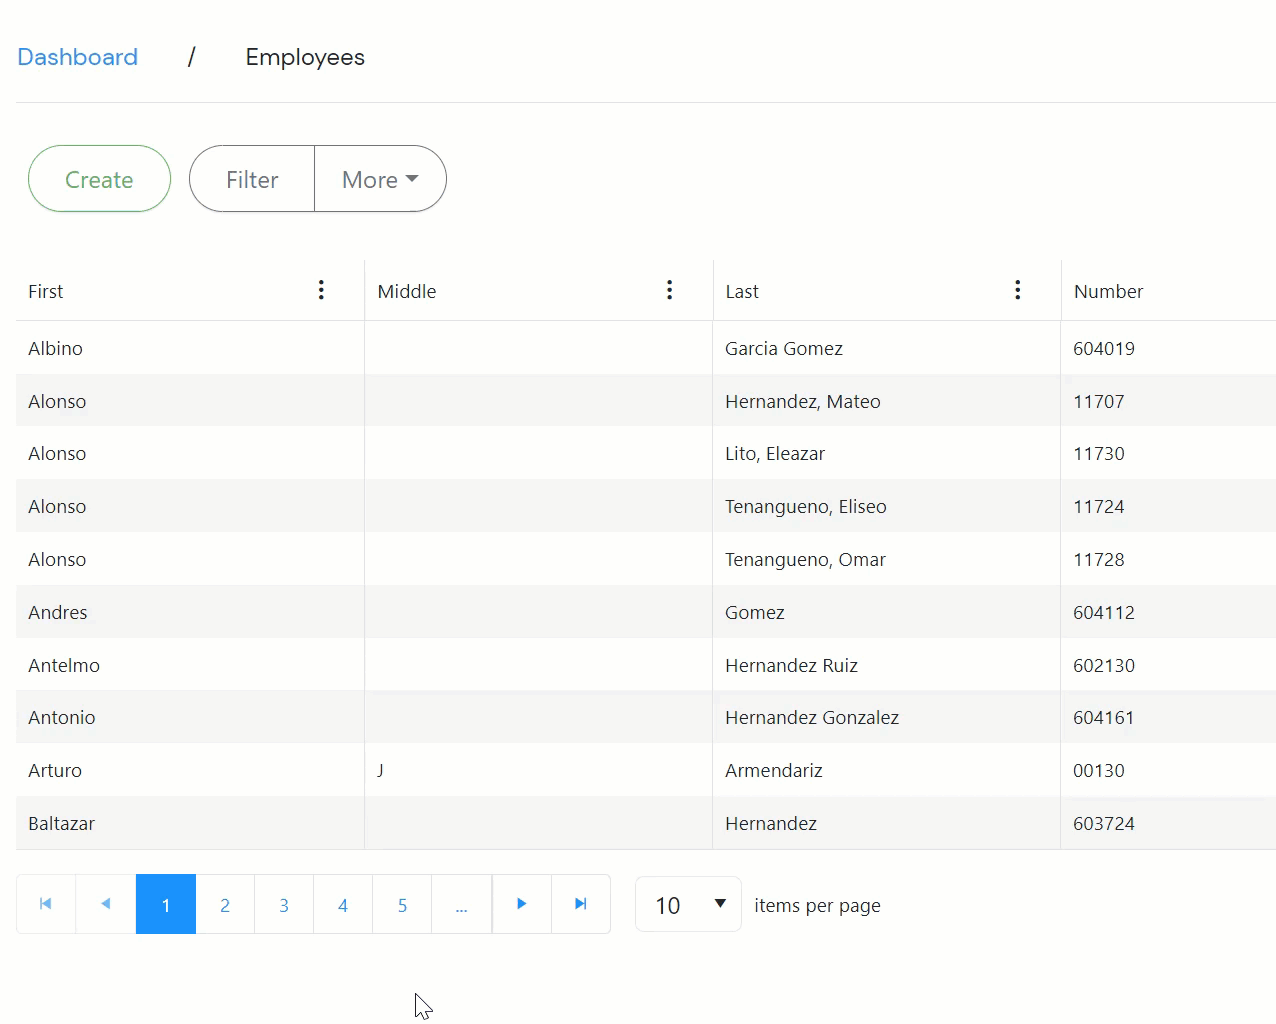Image resolution: width=1276 pixels, height=1024 pixels.
Task: Switch to page 3 of employees
Action: [x=284, y=905]
